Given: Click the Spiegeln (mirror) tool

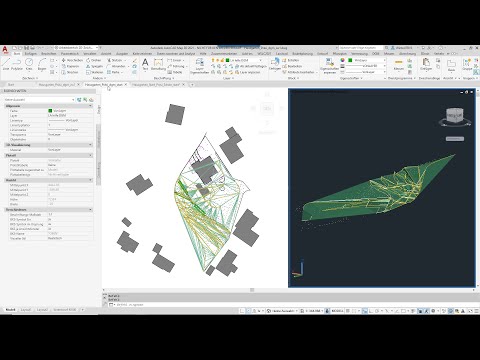Looking at the screenshot, I should click(x=94, y=66).
